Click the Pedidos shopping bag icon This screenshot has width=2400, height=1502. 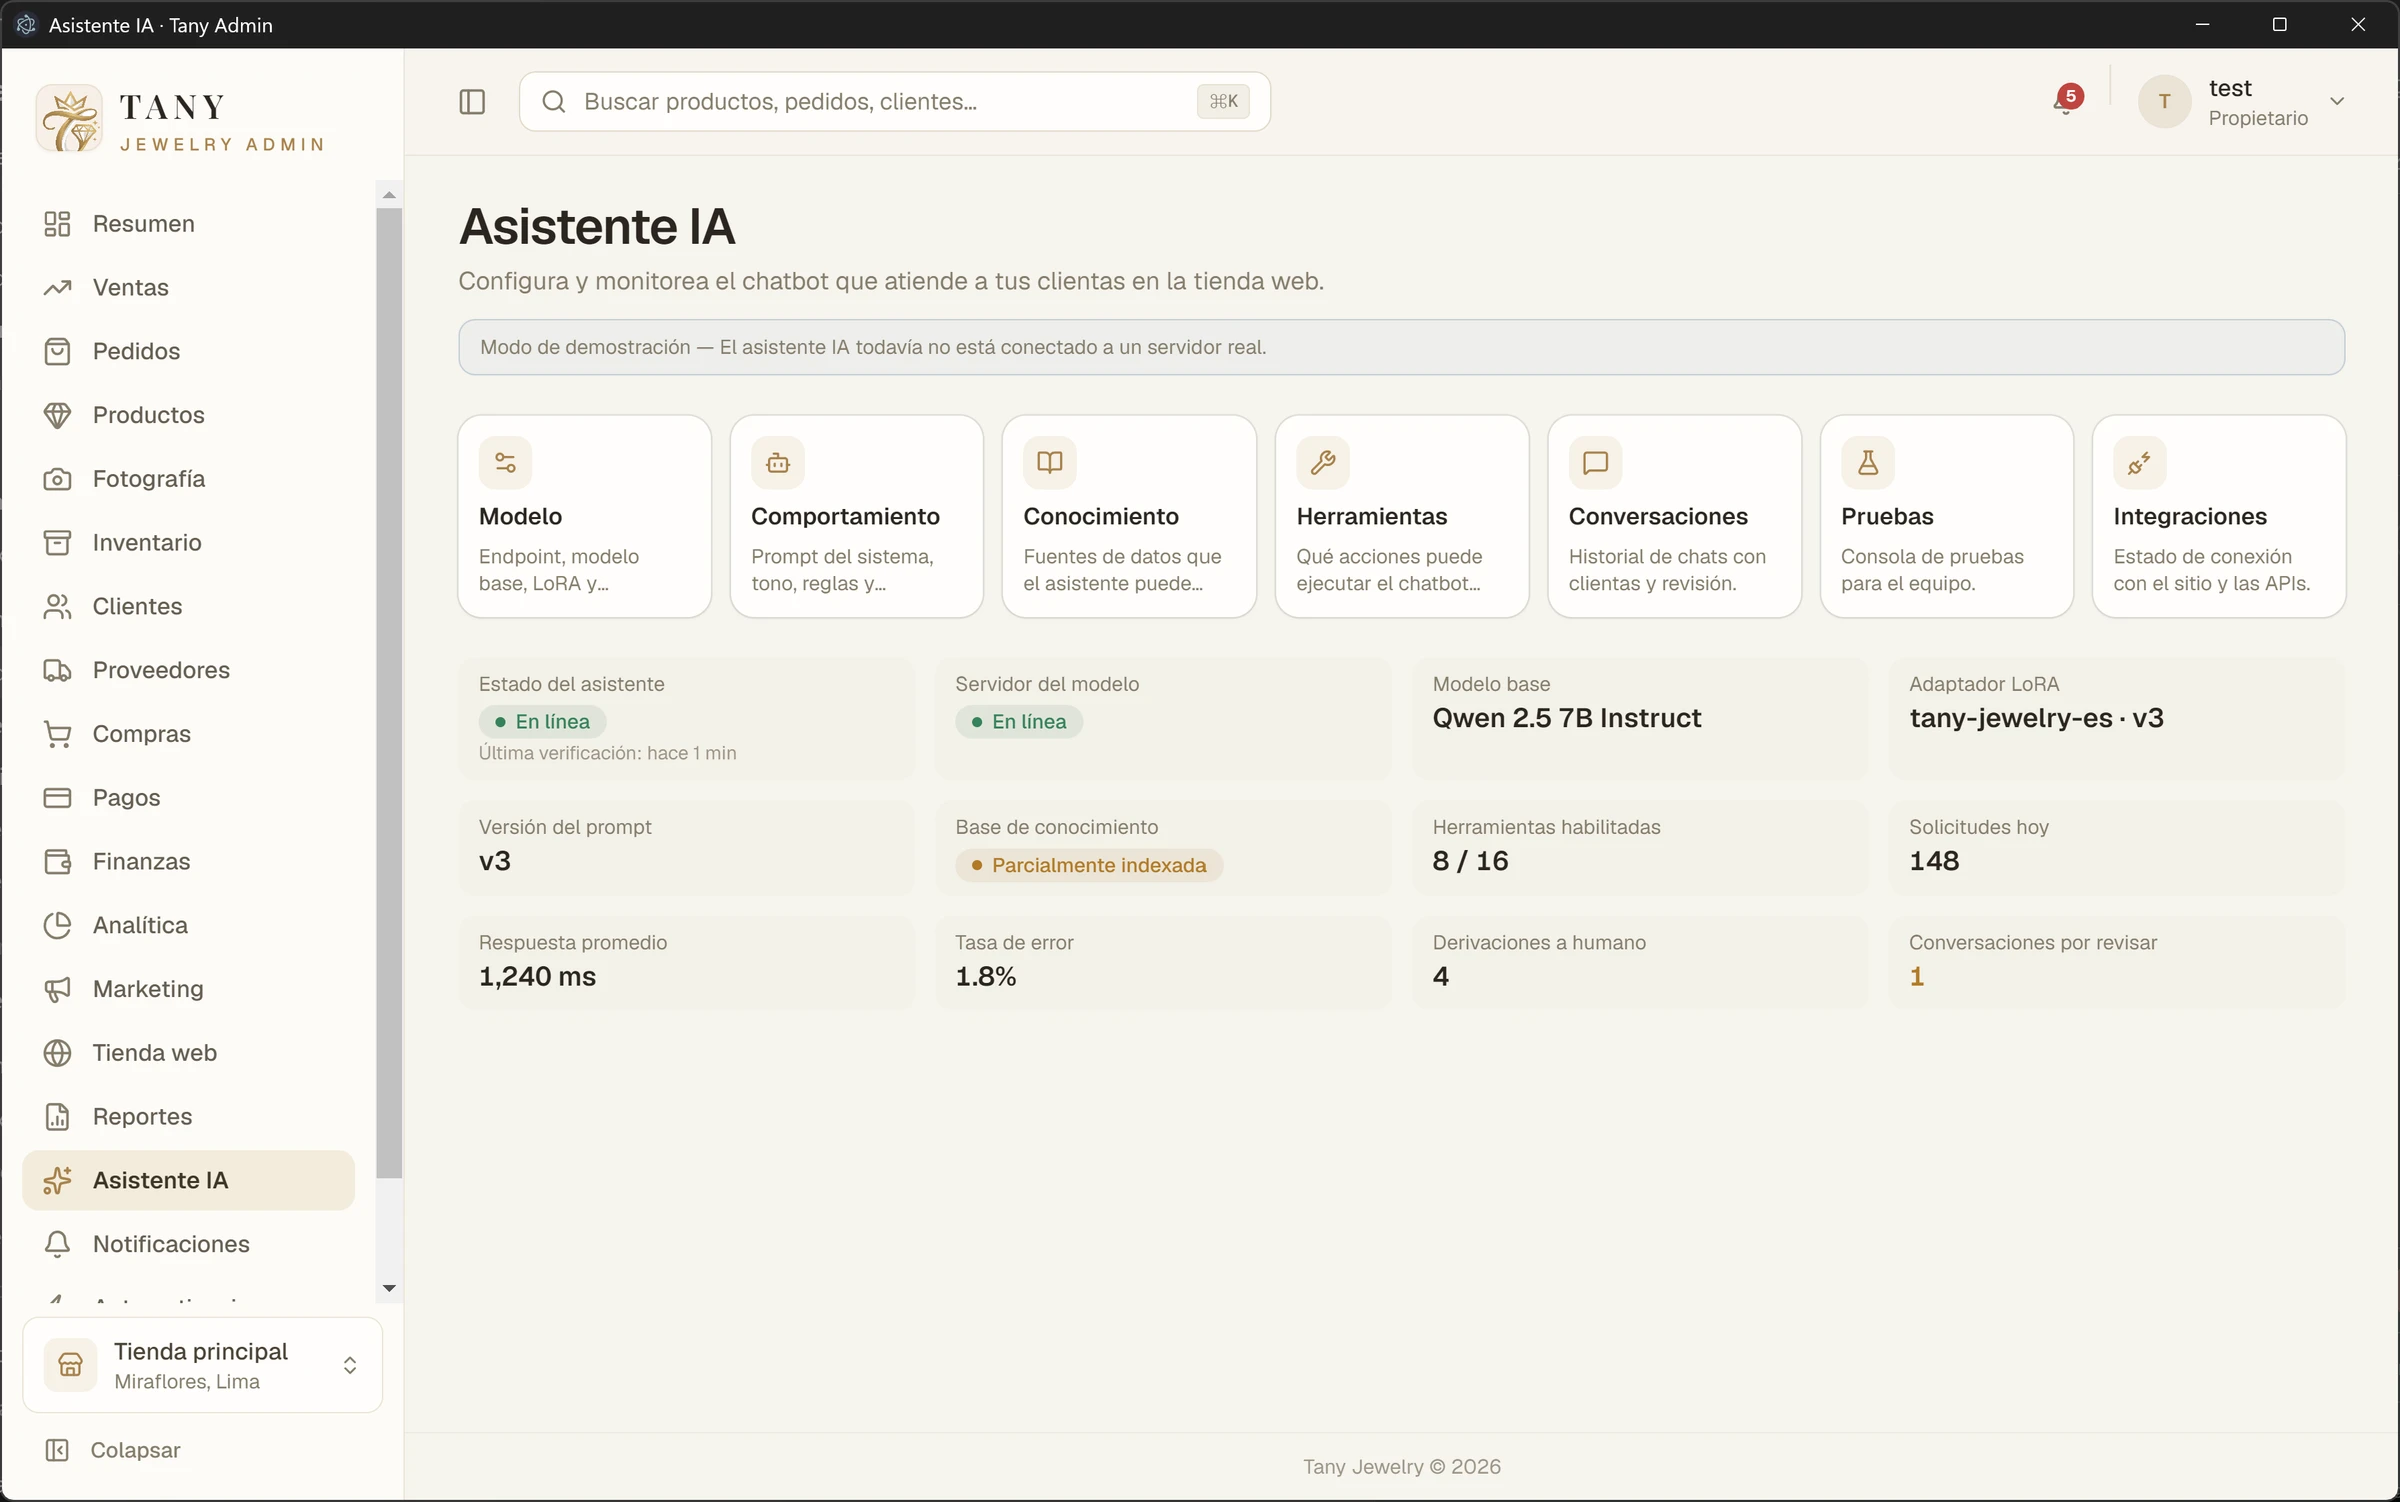click(x=57, y=351)
